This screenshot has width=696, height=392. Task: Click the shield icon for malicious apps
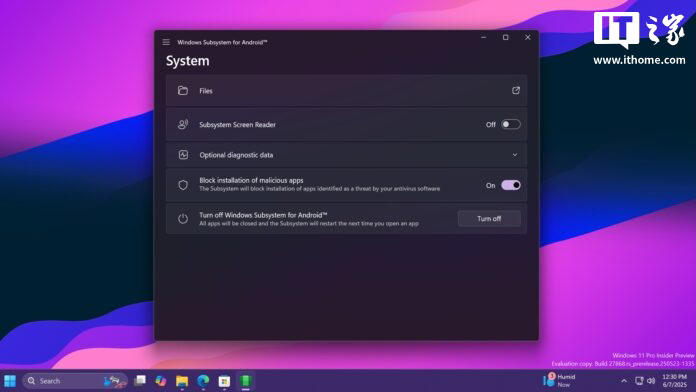click(183, 185)
